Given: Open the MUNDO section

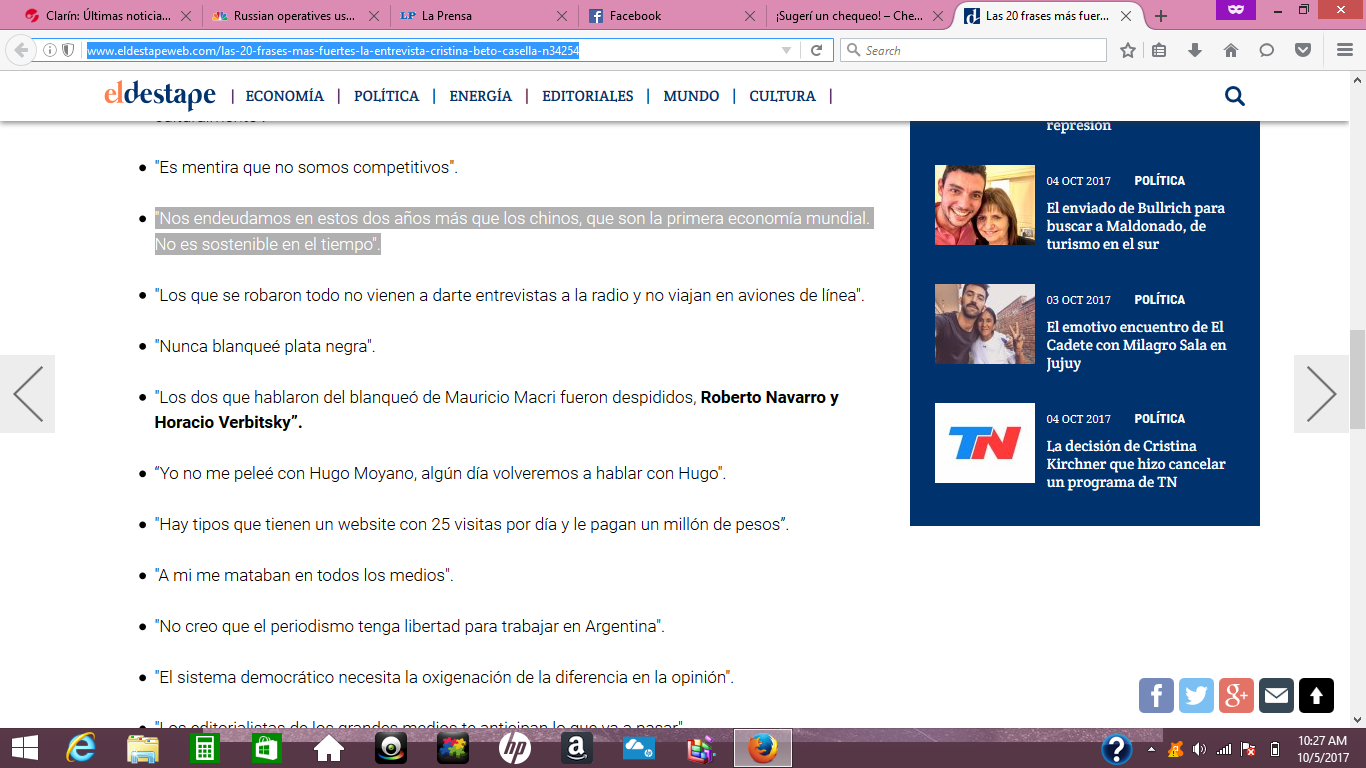Looking at the screenshot, I should click(691, 96).
